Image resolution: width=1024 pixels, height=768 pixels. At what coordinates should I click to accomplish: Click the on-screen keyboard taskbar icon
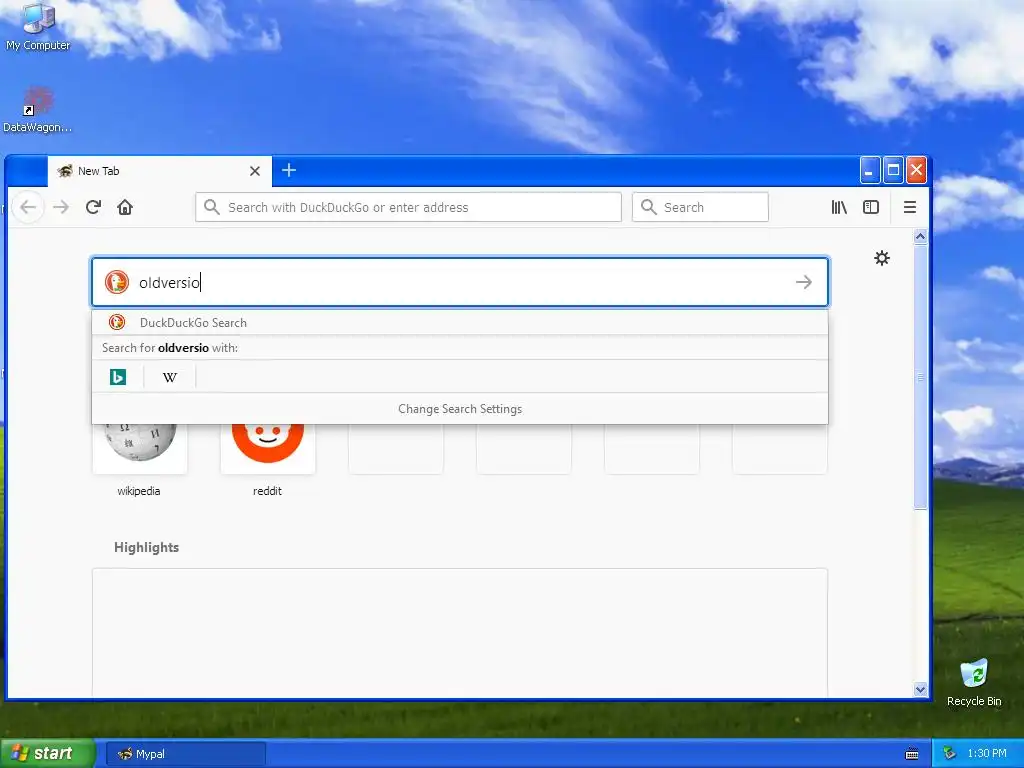click(912, 754)
